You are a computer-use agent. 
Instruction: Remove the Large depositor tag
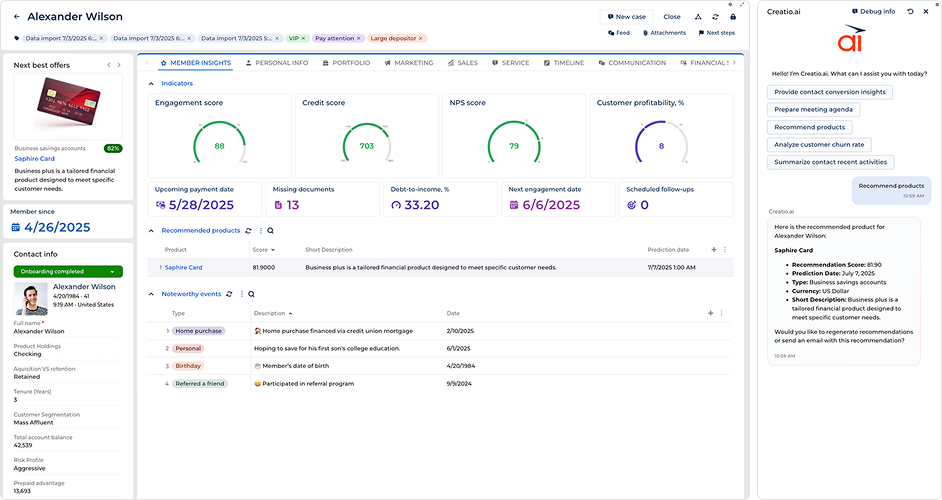tap(420, 38)
